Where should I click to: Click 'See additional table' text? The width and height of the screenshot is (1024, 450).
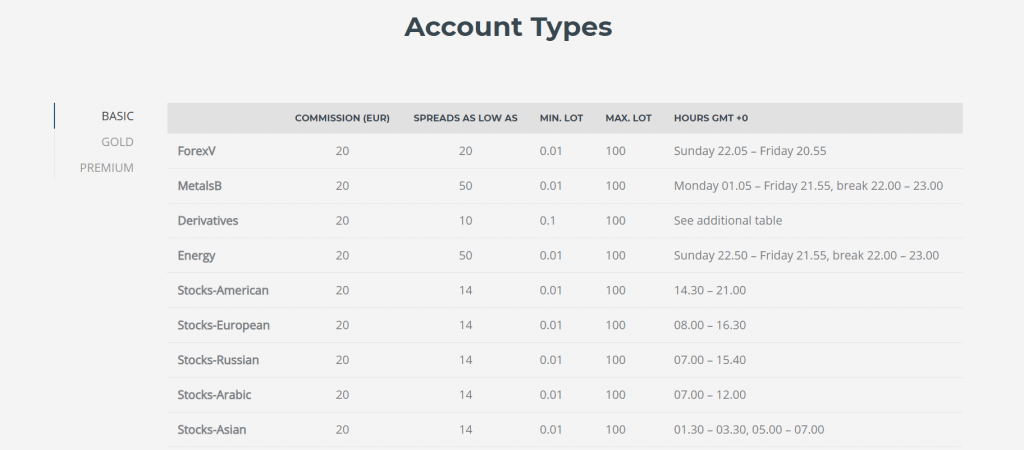click(x=728, y=221)
